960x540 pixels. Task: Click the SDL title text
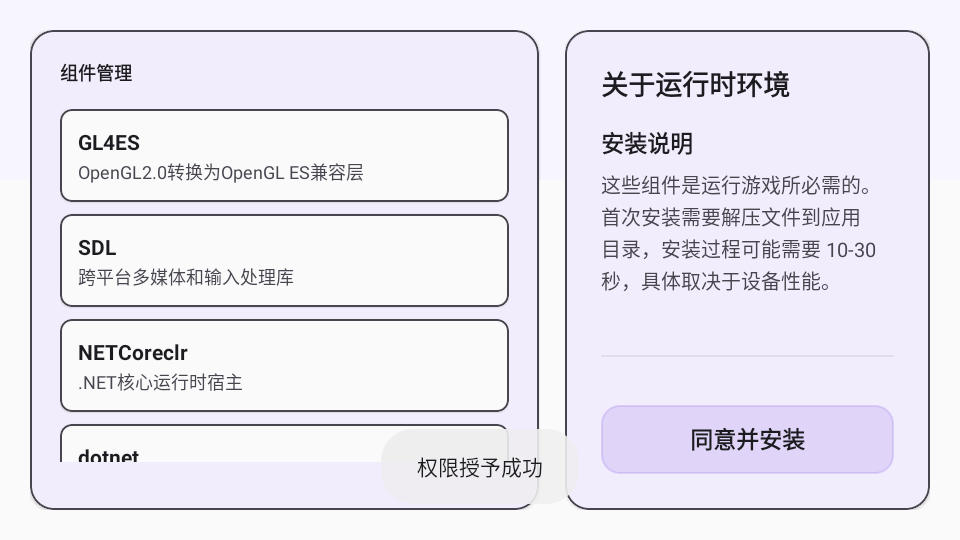coord(97,248)
